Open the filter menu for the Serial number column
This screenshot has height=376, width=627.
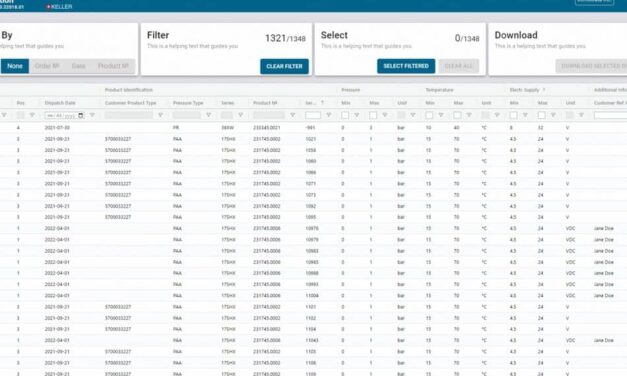click(328, 115)
